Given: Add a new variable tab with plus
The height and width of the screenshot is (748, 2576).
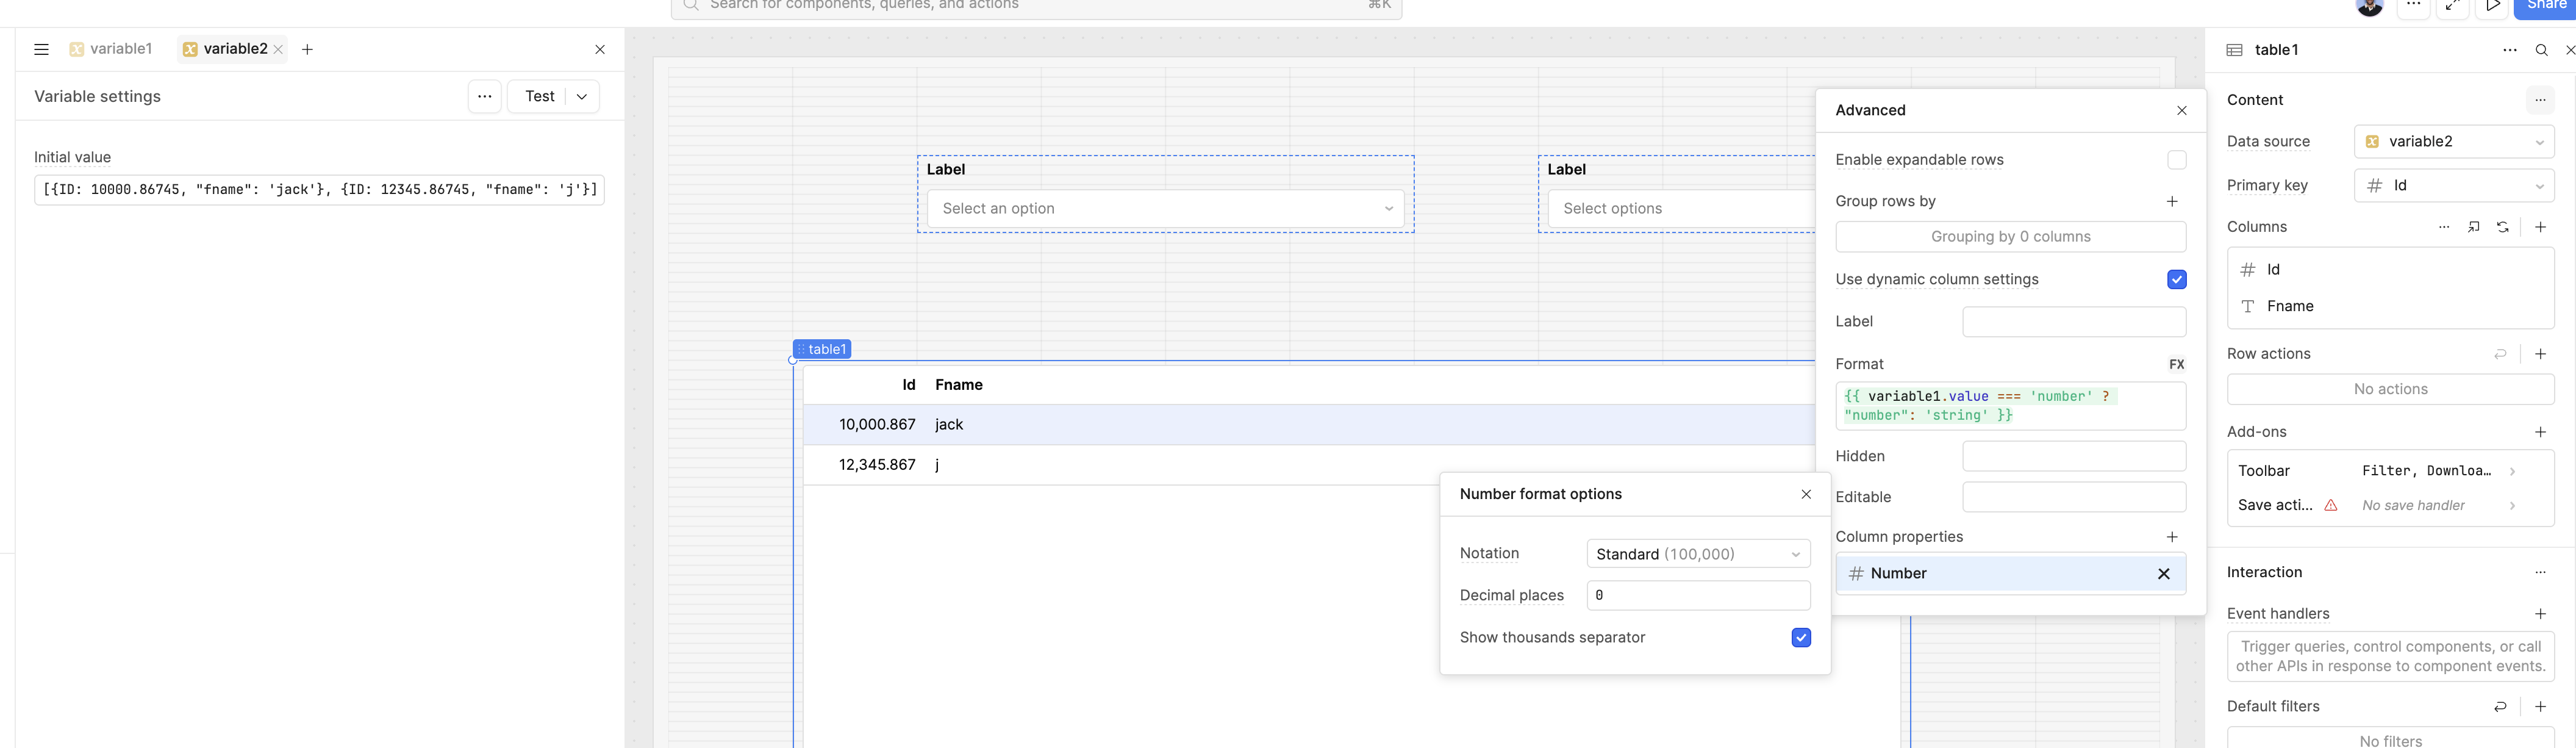Looking at the screenshot, I should (x=307, y=49).
